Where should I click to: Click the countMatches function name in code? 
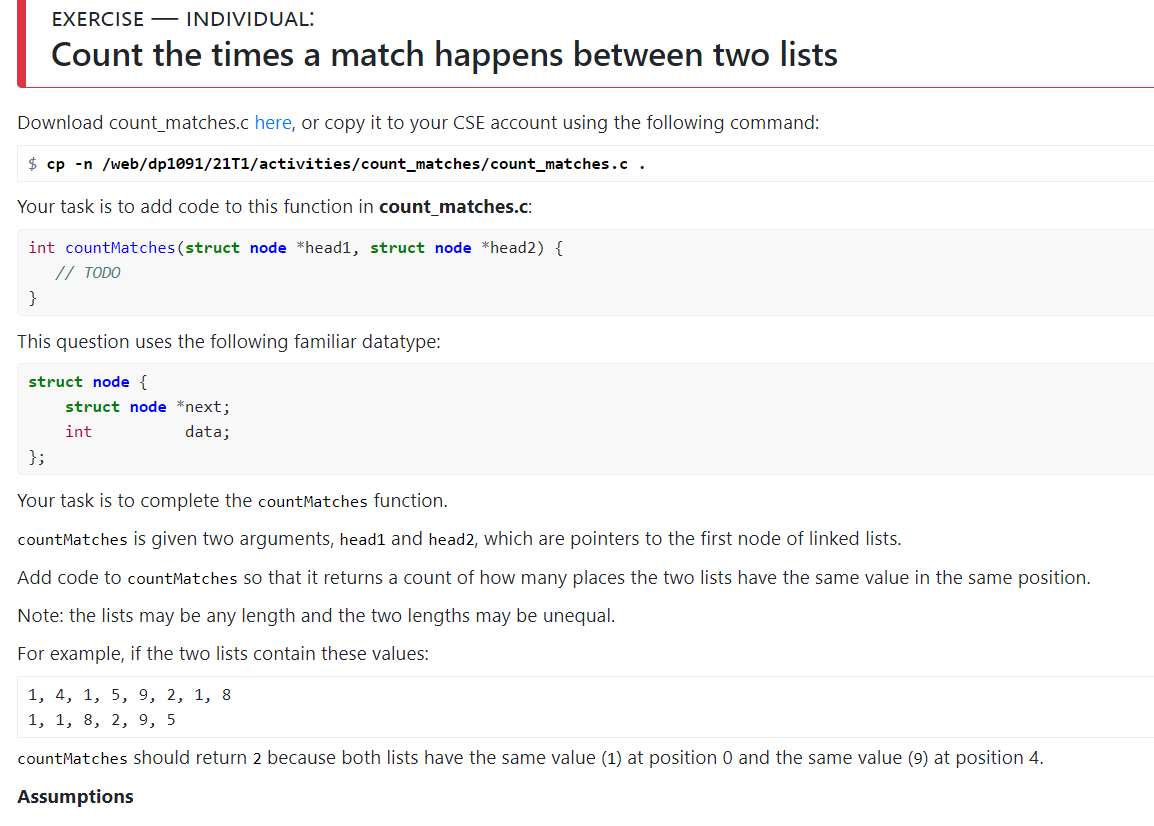coord(120,248)
